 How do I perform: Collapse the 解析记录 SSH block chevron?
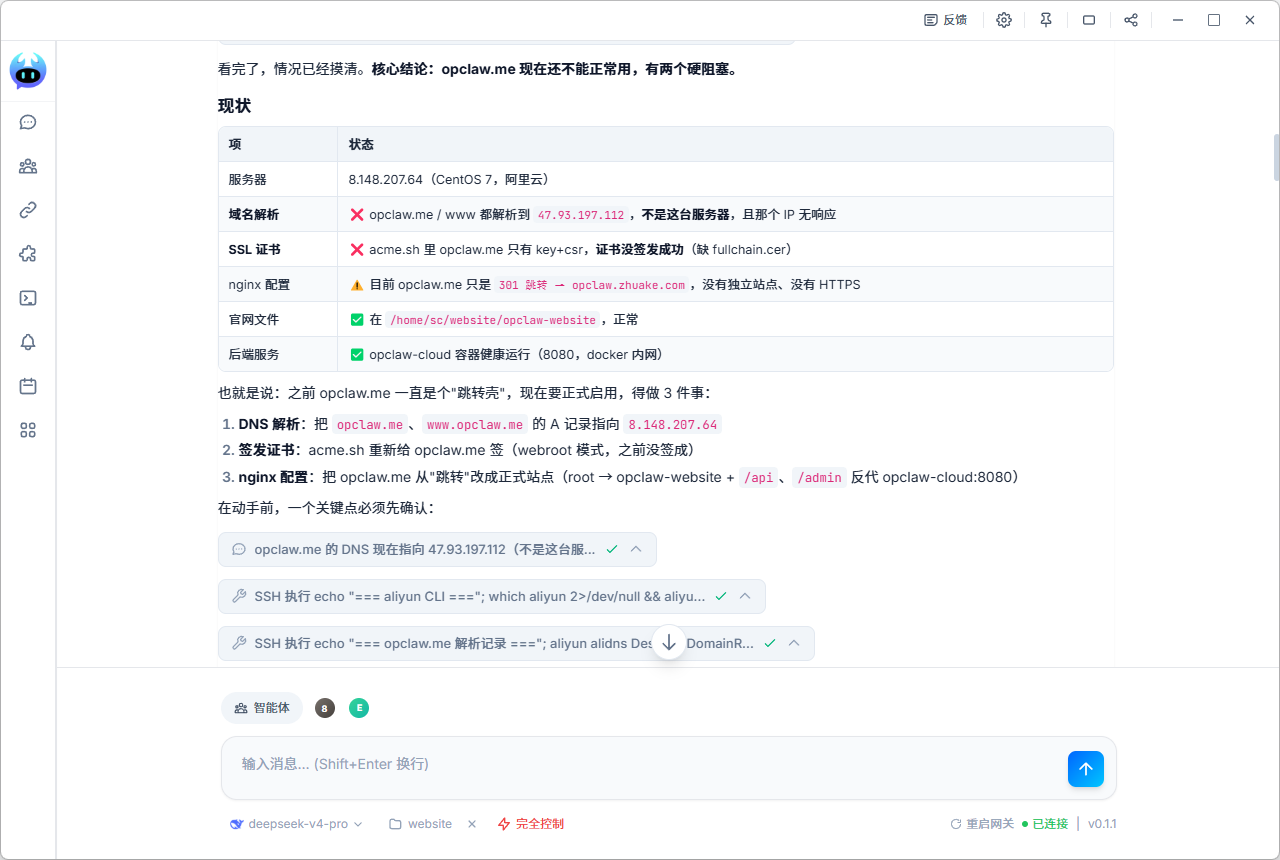click(x=794, y=643)
